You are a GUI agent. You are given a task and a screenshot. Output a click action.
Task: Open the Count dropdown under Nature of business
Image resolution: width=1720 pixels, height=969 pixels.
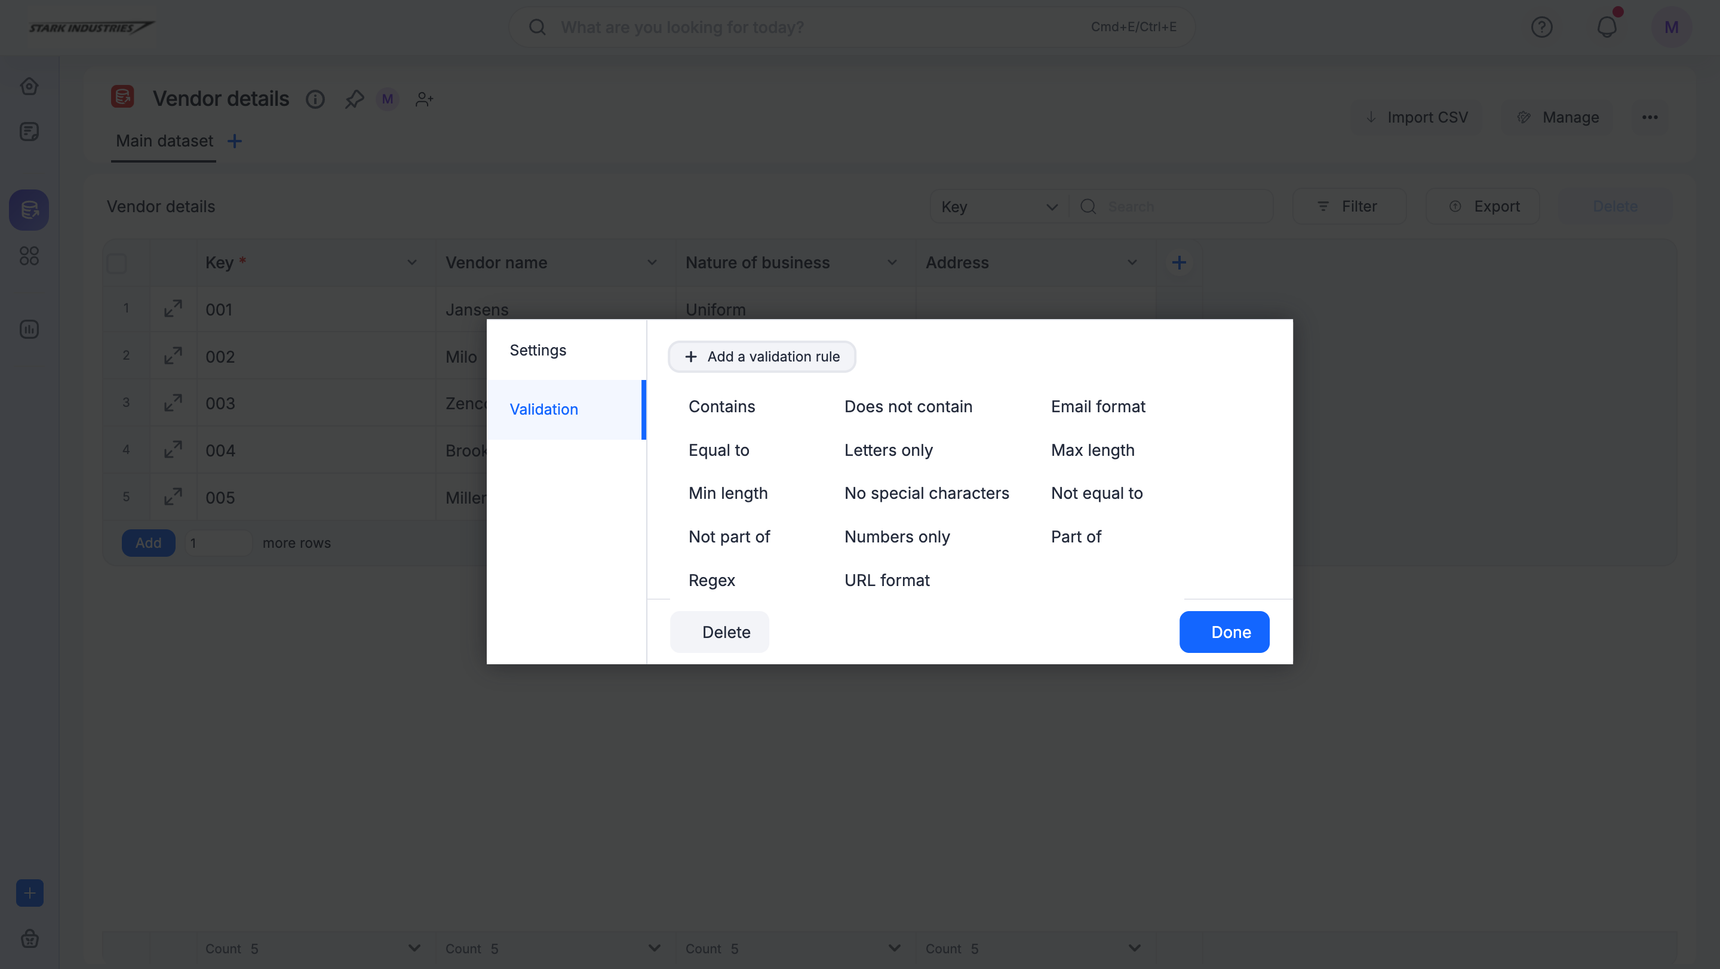[x=894, y=948]
